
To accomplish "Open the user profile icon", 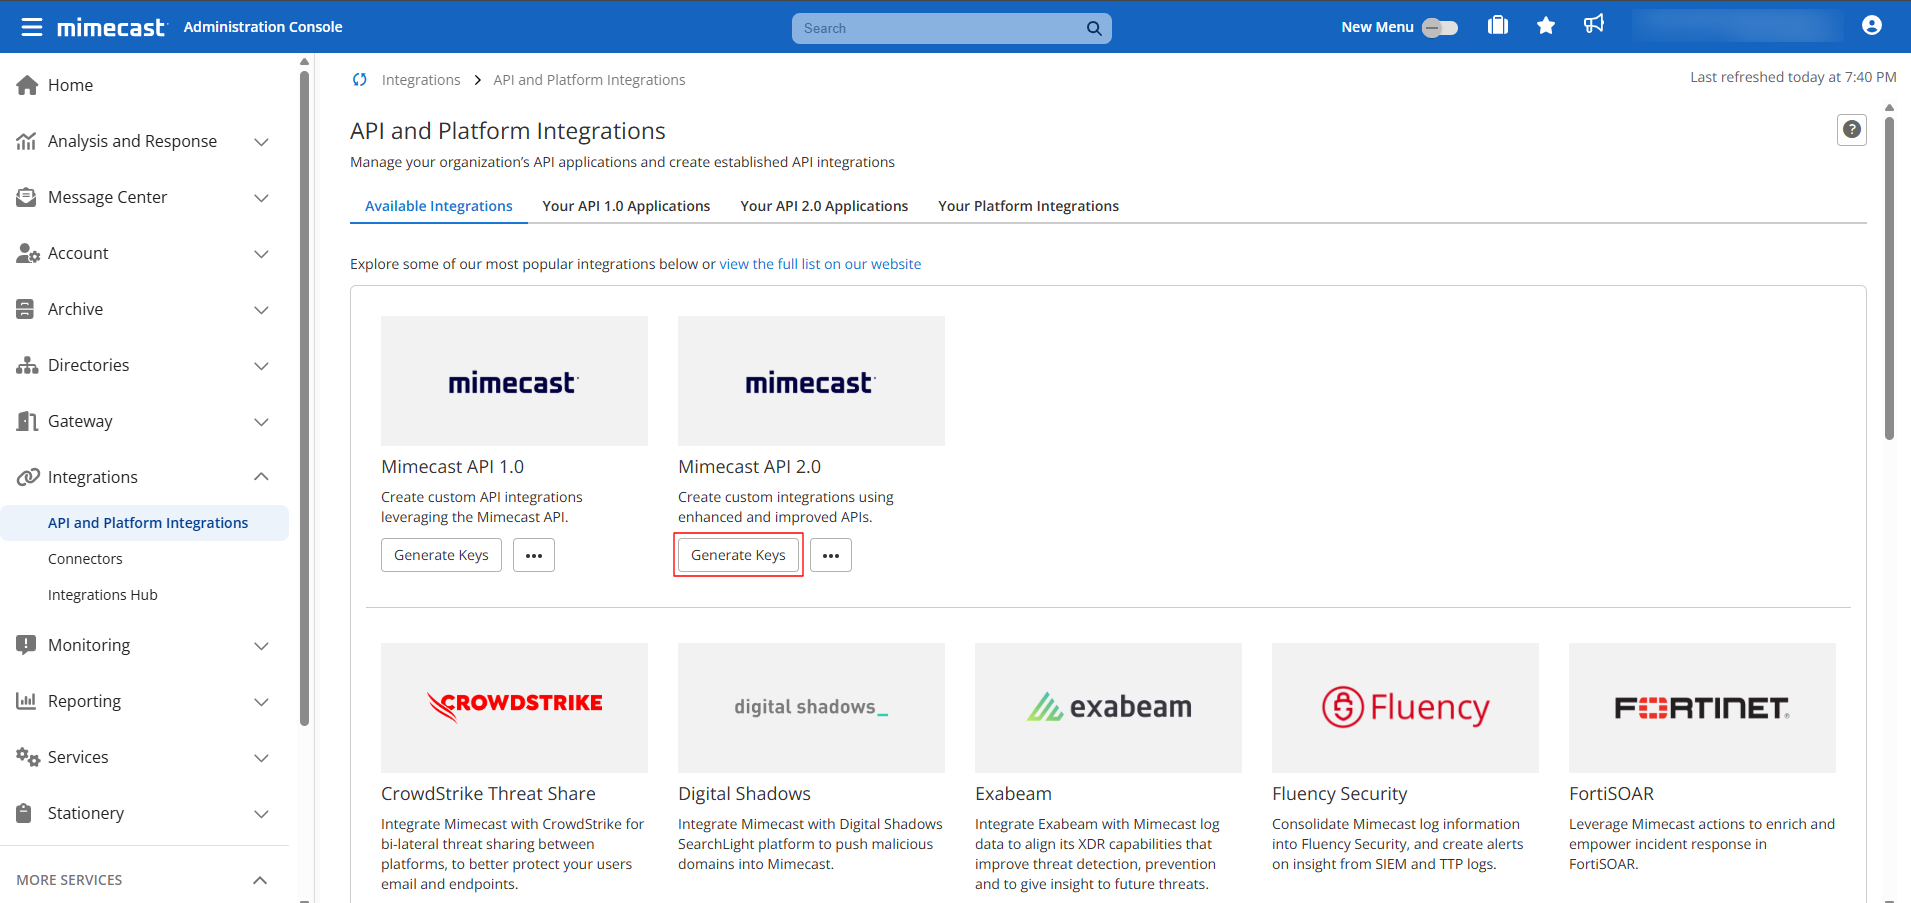I will point(1872,26).
